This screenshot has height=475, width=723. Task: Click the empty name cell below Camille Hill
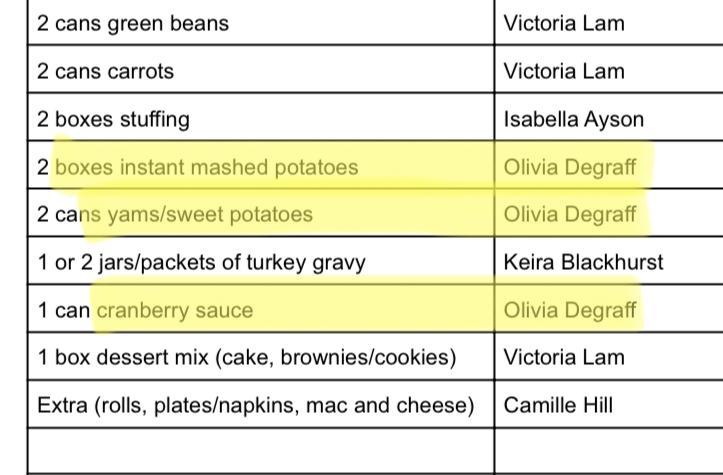[x=608, y=452]
